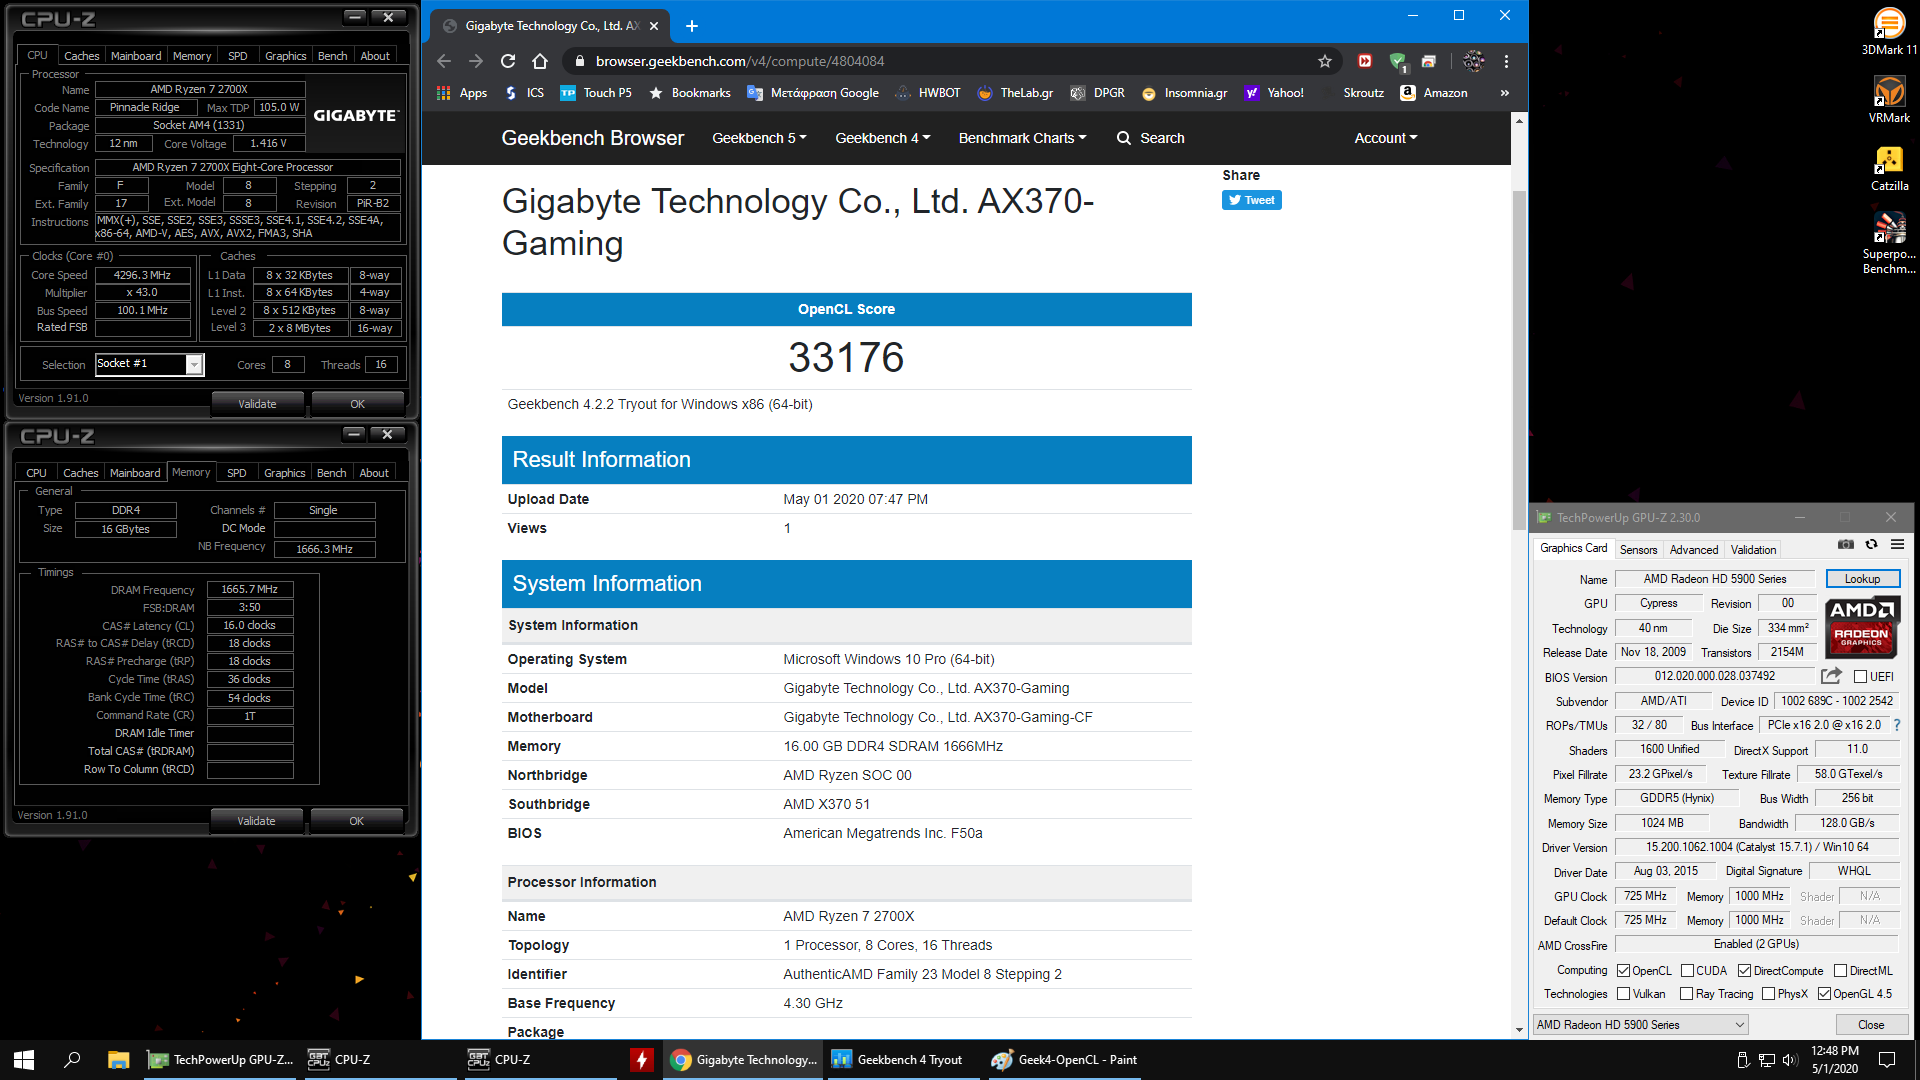
Task: Toggle DirectCompute checkbox in GPU-Z
Action: coord(1744,970)
